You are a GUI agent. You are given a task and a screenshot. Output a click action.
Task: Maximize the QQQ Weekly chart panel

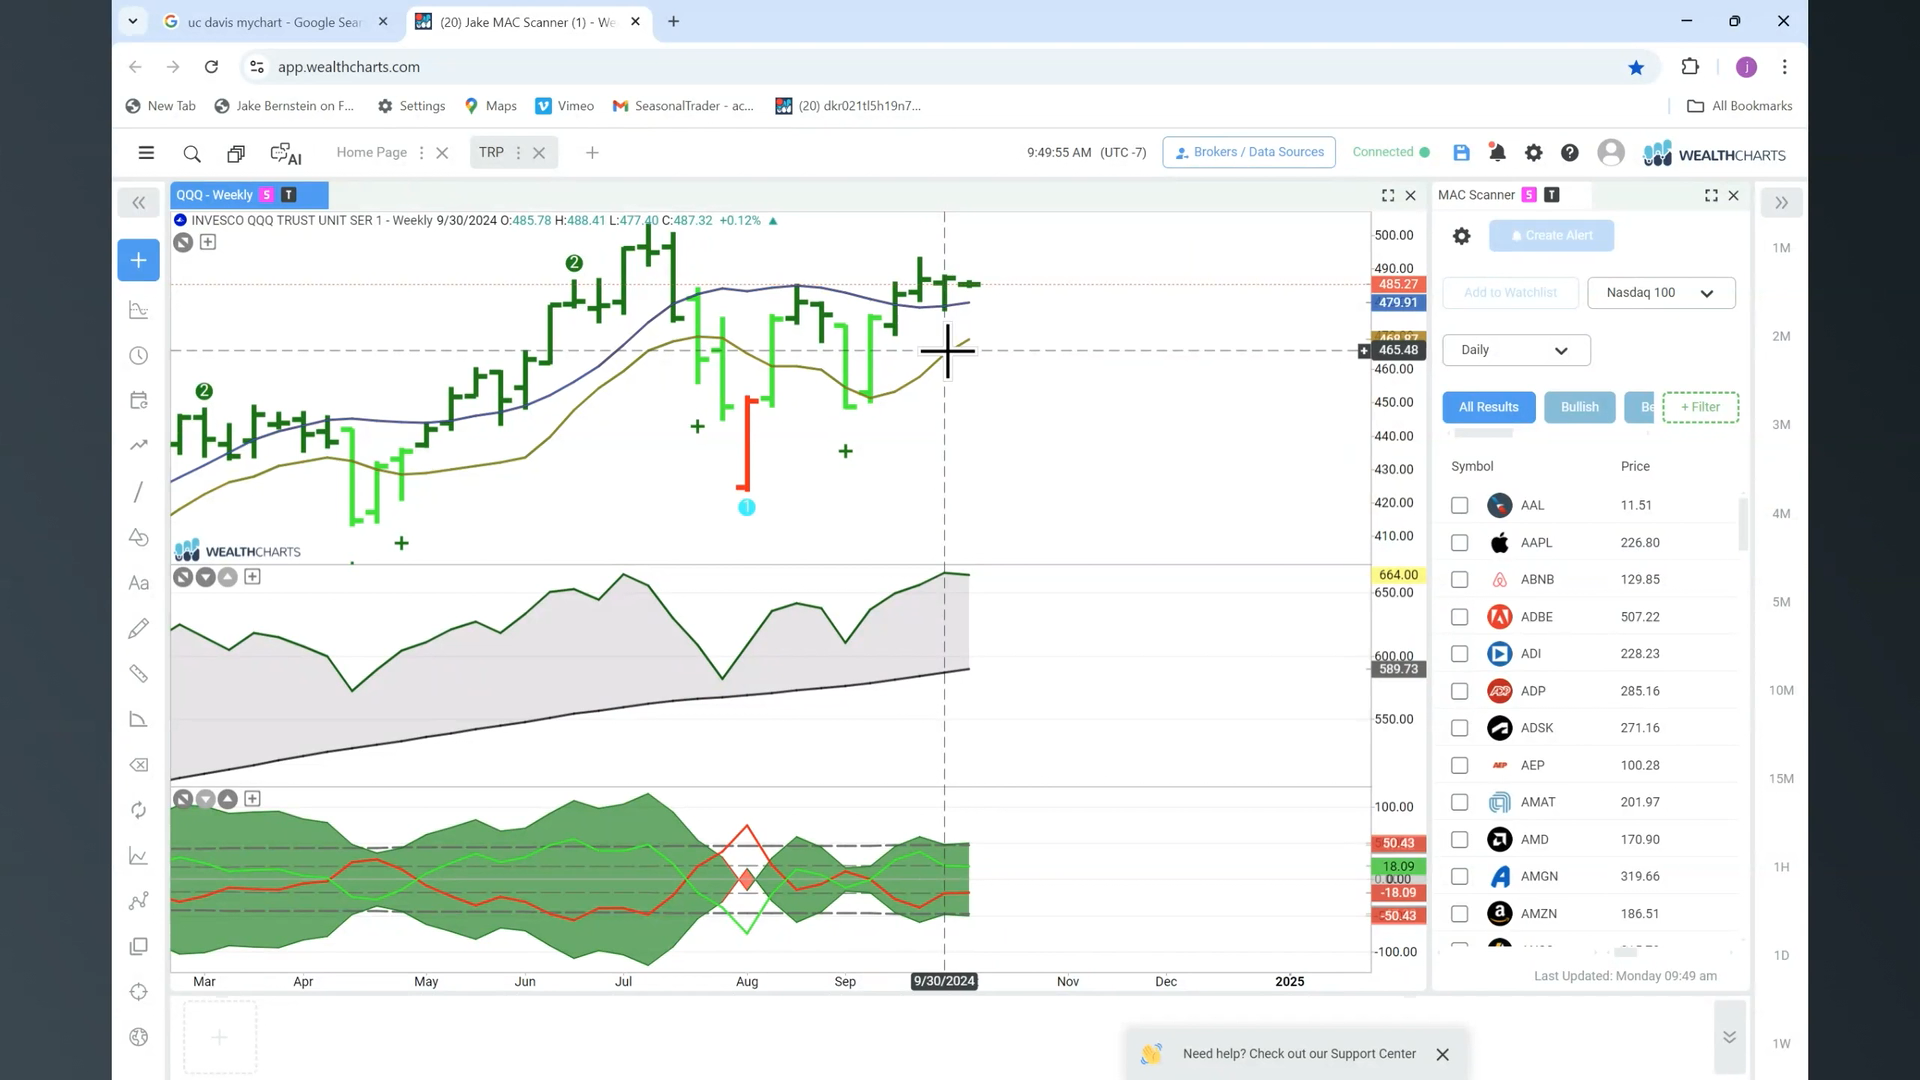[x=1388, y=195]
